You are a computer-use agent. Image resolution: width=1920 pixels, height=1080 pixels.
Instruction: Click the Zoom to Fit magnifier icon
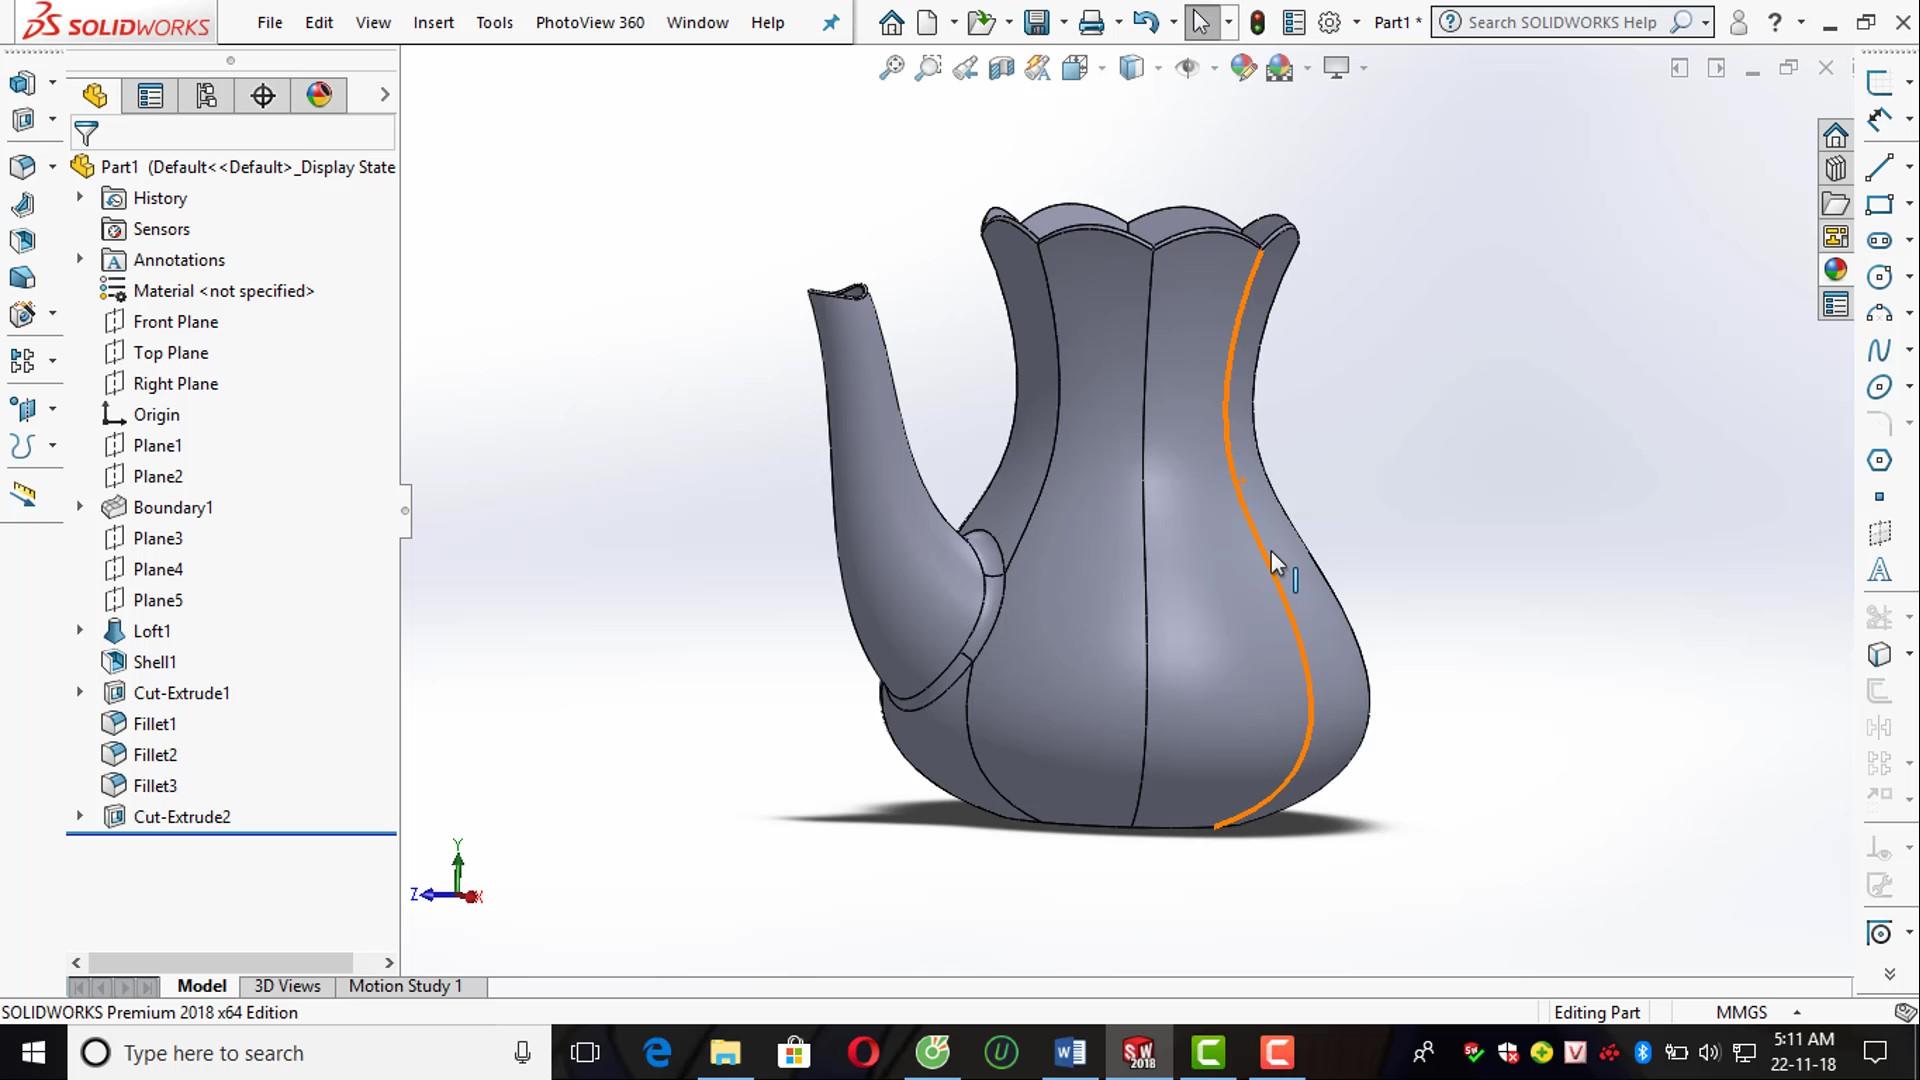[x=891, y=68]
